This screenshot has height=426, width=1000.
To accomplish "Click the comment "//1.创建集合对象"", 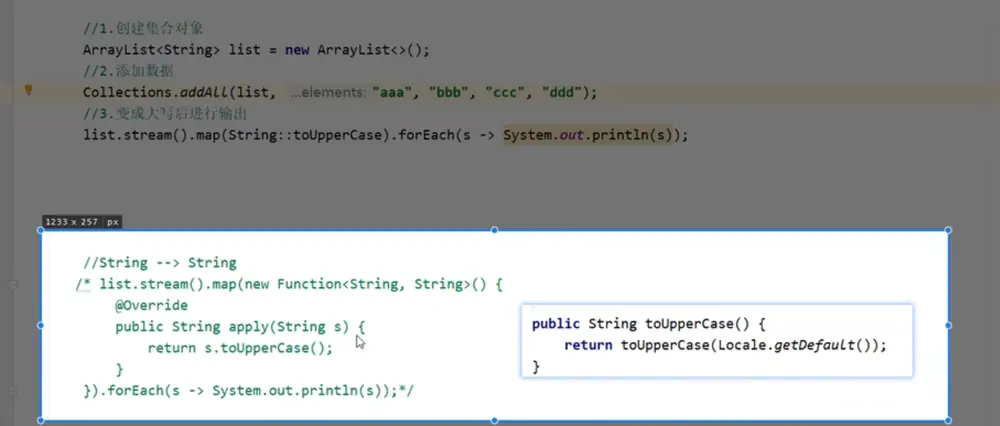I will 143,29.
